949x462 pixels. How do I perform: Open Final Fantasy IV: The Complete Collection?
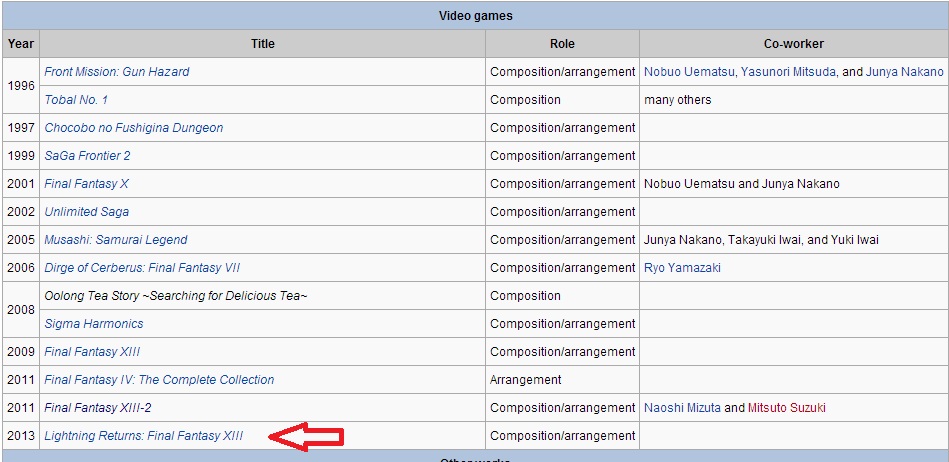[x=159, y=380]
